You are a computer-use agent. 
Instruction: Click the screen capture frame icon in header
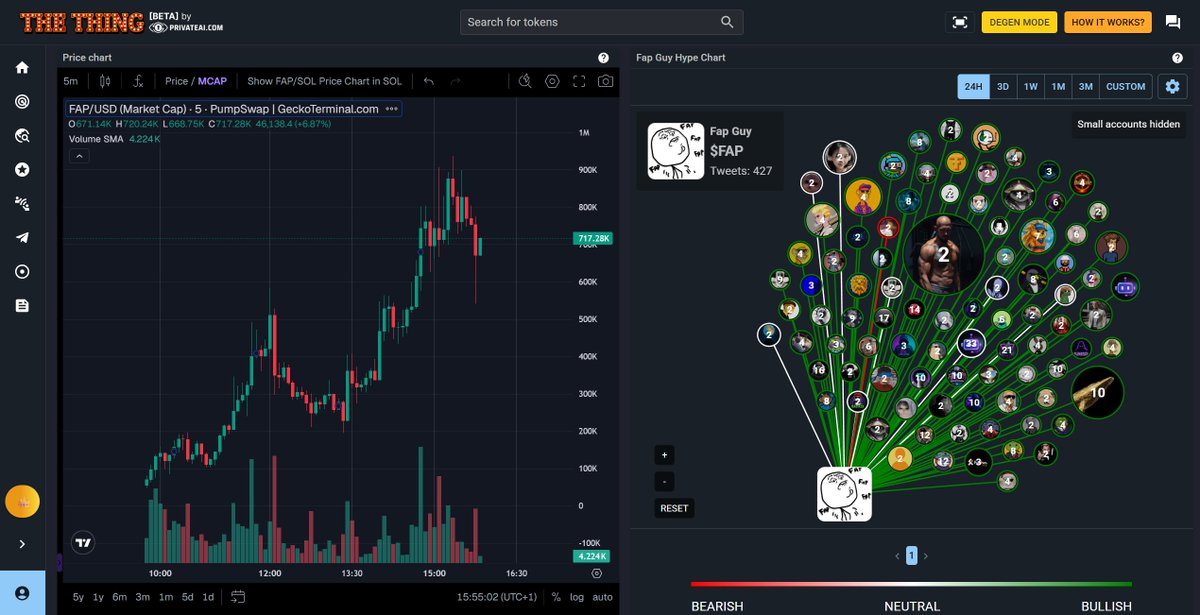click(x=960, y=22)
